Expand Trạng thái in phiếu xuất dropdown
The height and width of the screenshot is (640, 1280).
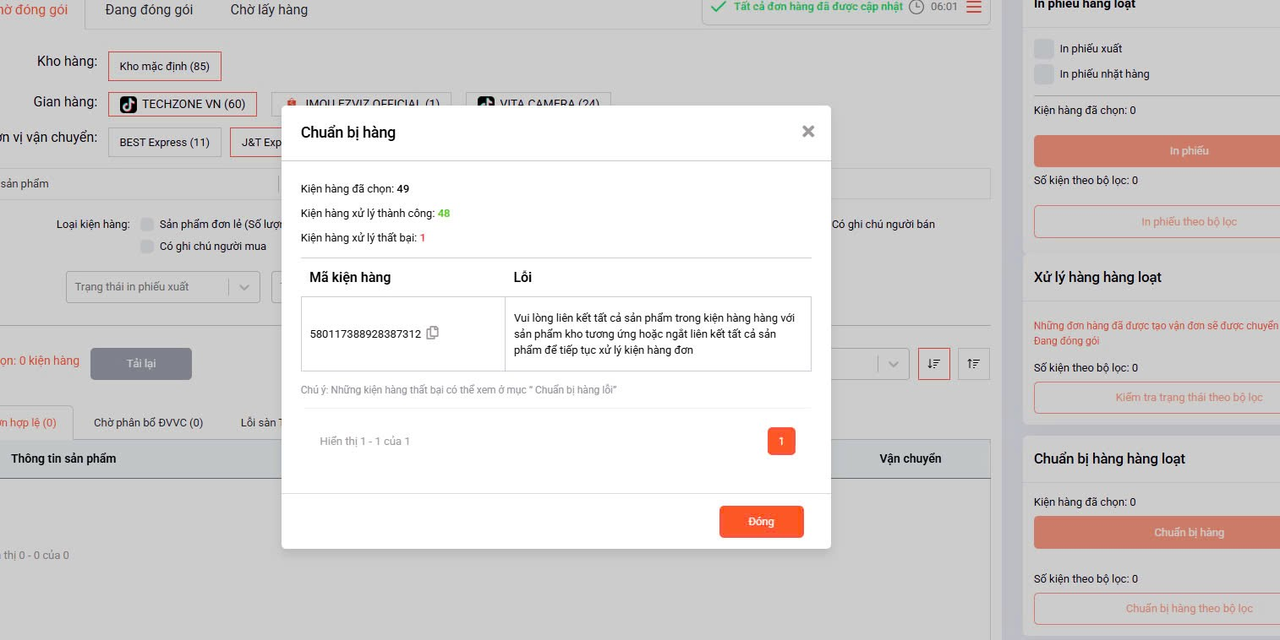pos(163,287)
